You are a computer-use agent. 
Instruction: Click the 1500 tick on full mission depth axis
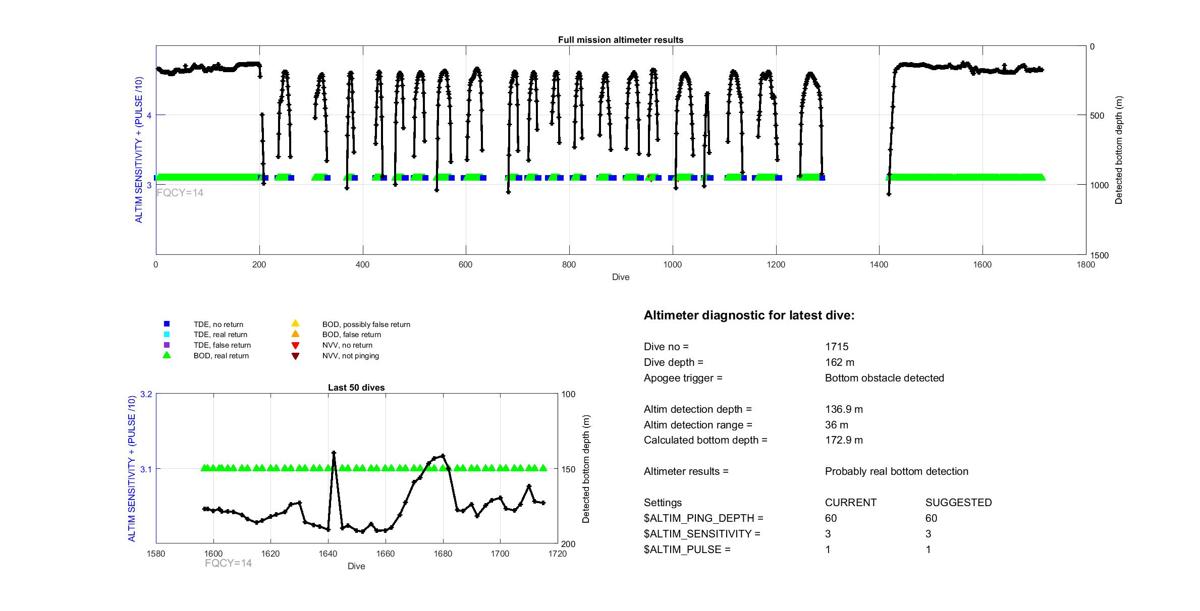(1101, 255)
